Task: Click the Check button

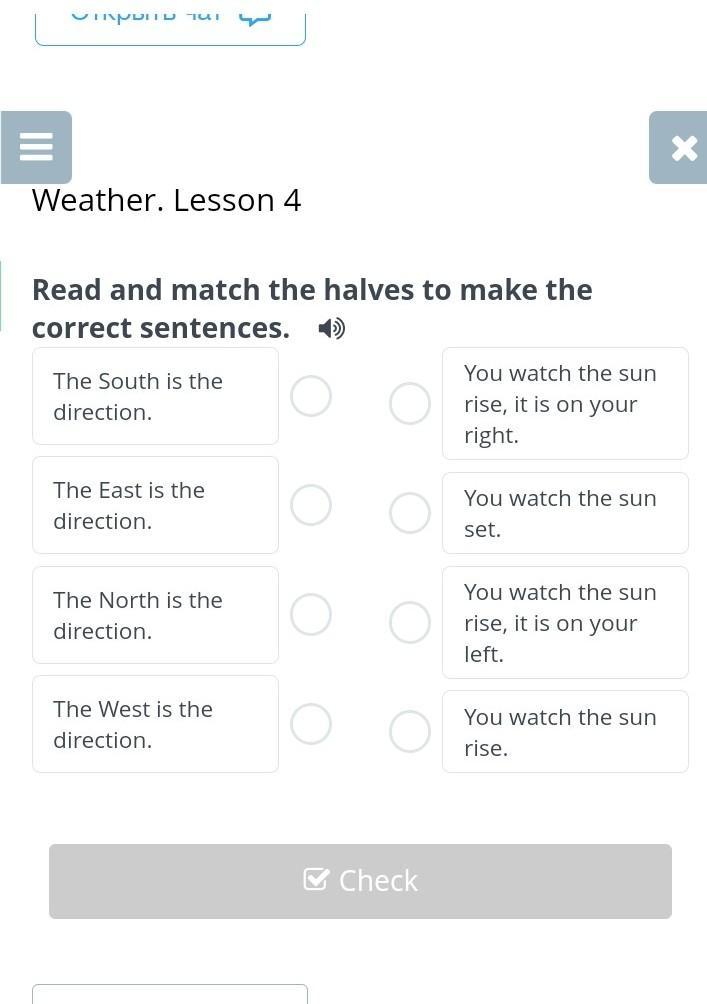Action: tap(360, 881)
